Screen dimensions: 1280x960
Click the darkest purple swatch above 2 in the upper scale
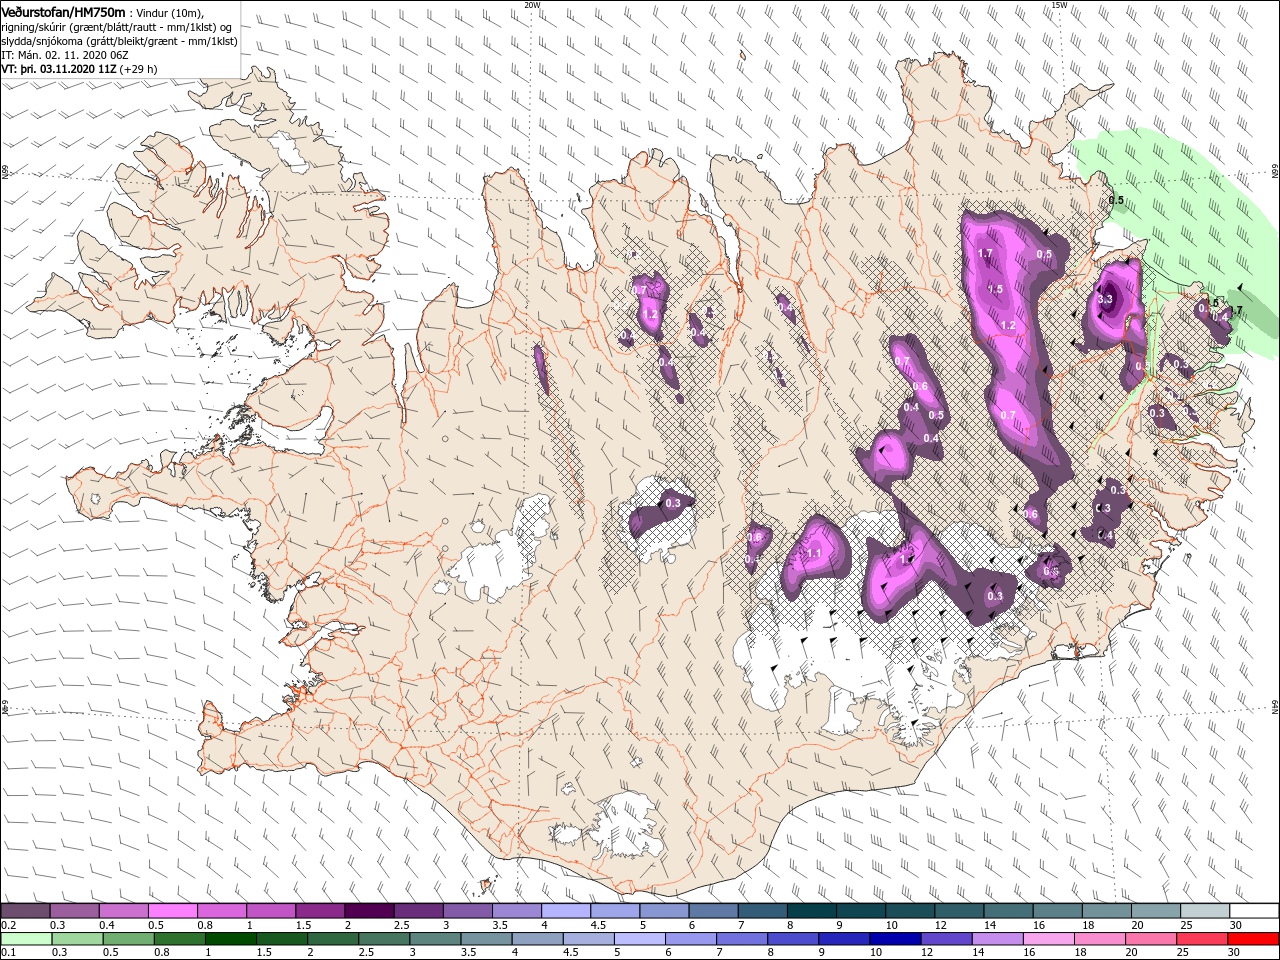(369, 910)
